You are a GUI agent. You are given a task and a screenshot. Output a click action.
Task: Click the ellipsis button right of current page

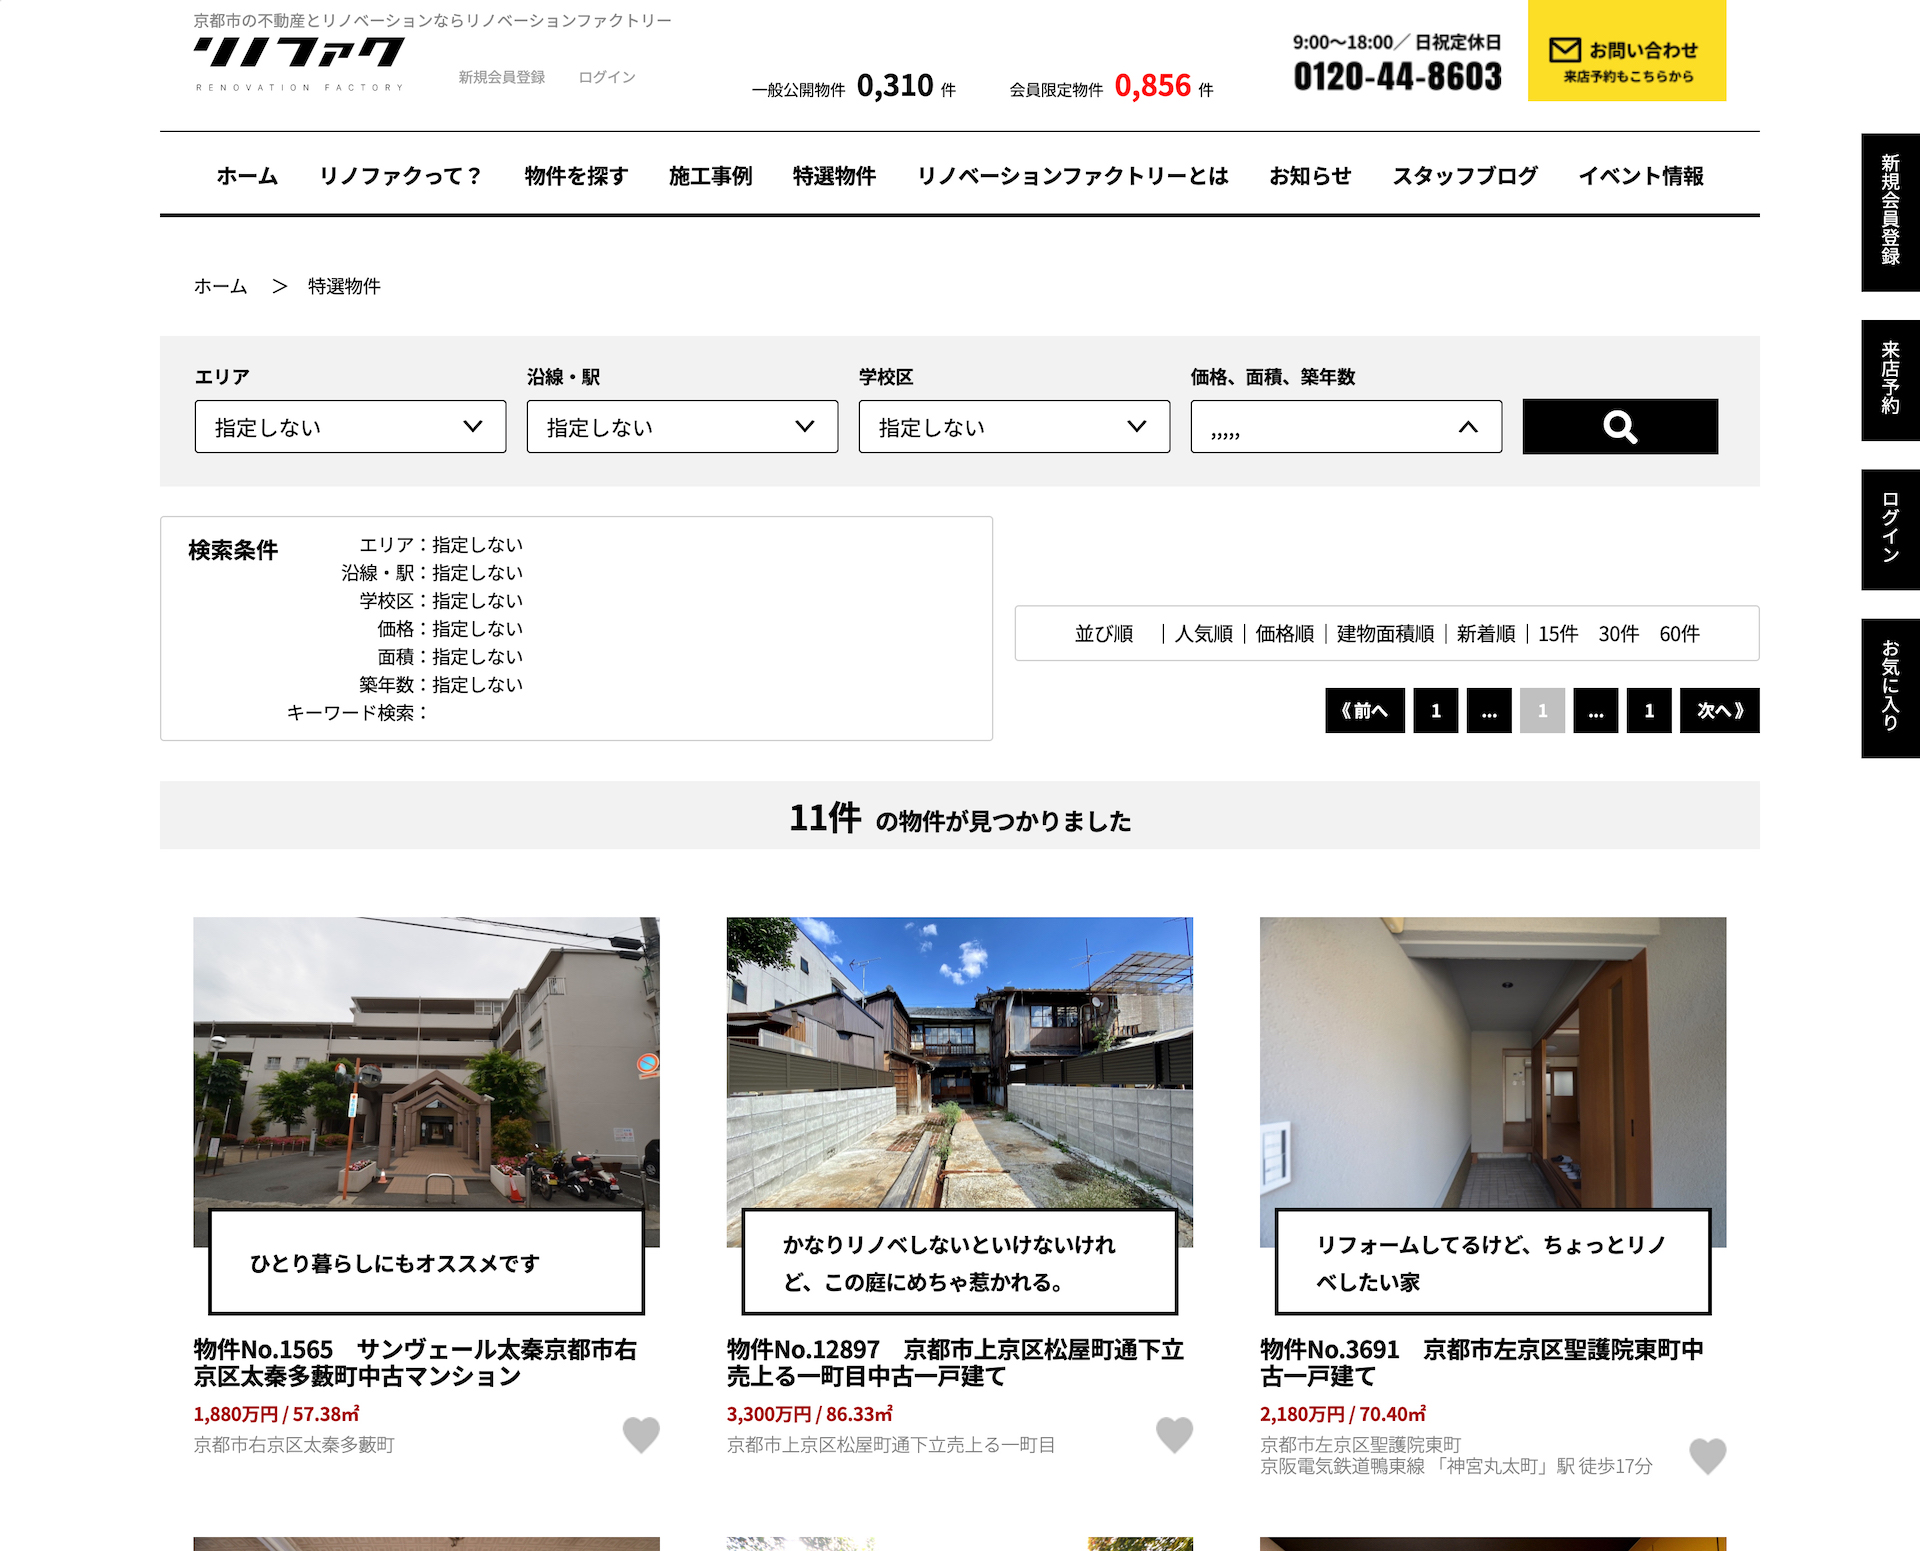point(1596,711)
